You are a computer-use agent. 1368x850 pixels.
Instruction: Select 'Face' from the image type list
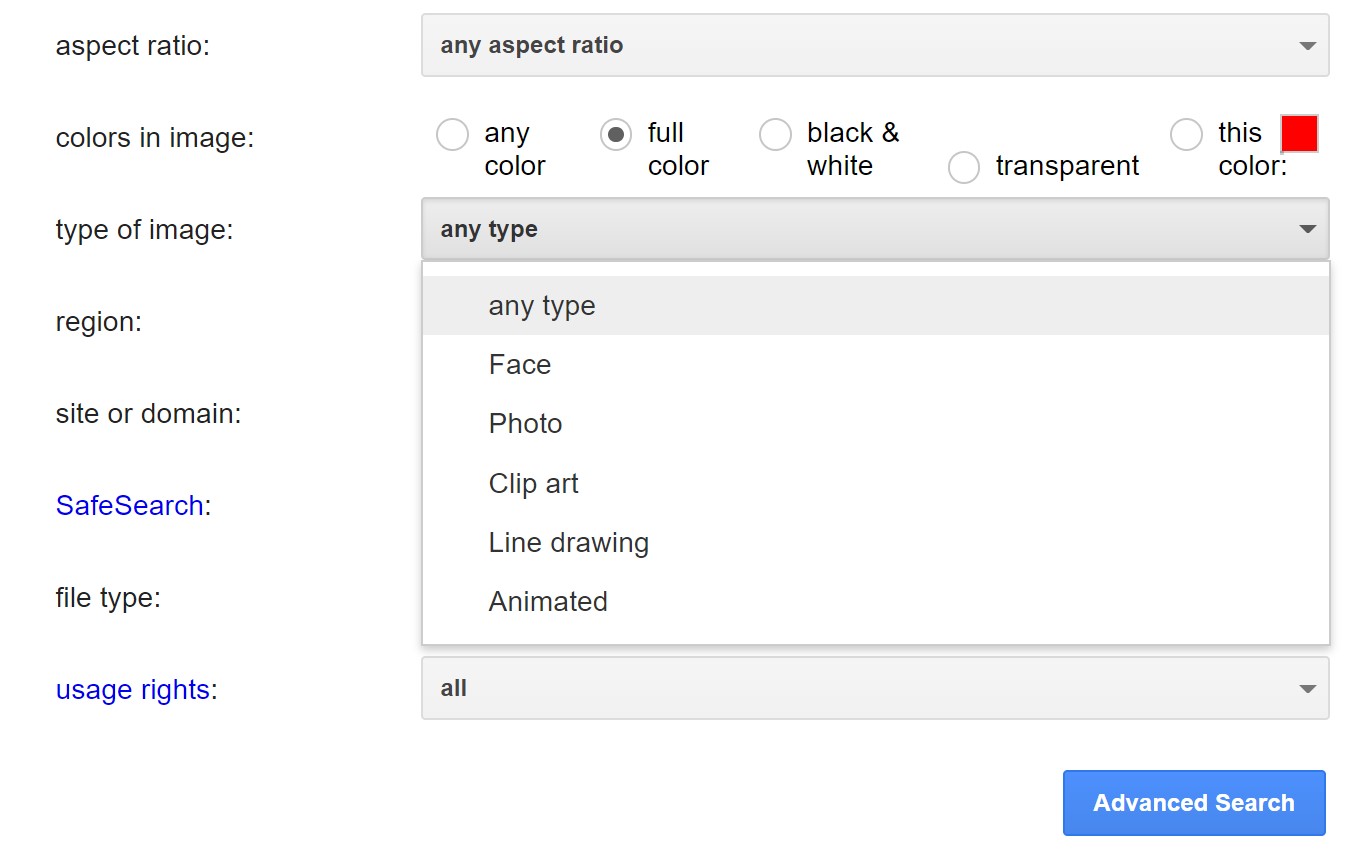(x=519, y=364)
